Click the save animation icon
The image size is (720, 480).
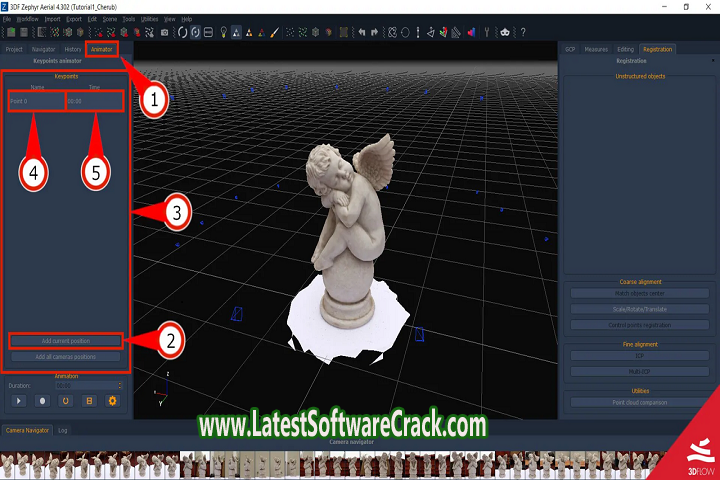coord(88,401)
